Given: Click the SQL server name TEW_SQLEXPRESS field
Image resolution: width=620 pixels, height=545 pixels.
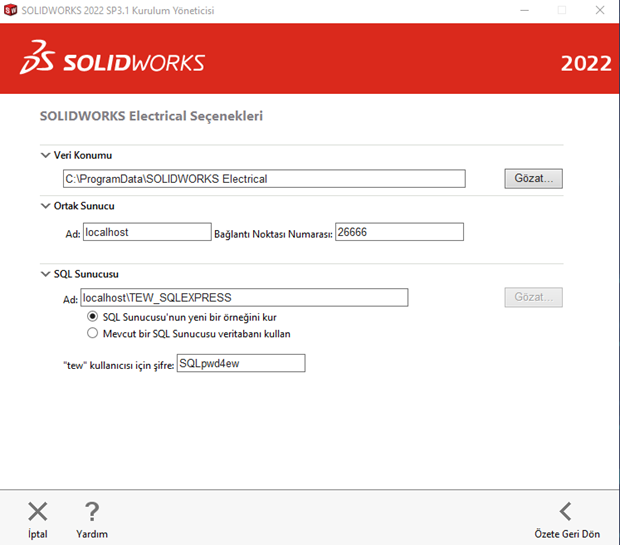Looking at the screenshot, I should click(x=244, y=297).
